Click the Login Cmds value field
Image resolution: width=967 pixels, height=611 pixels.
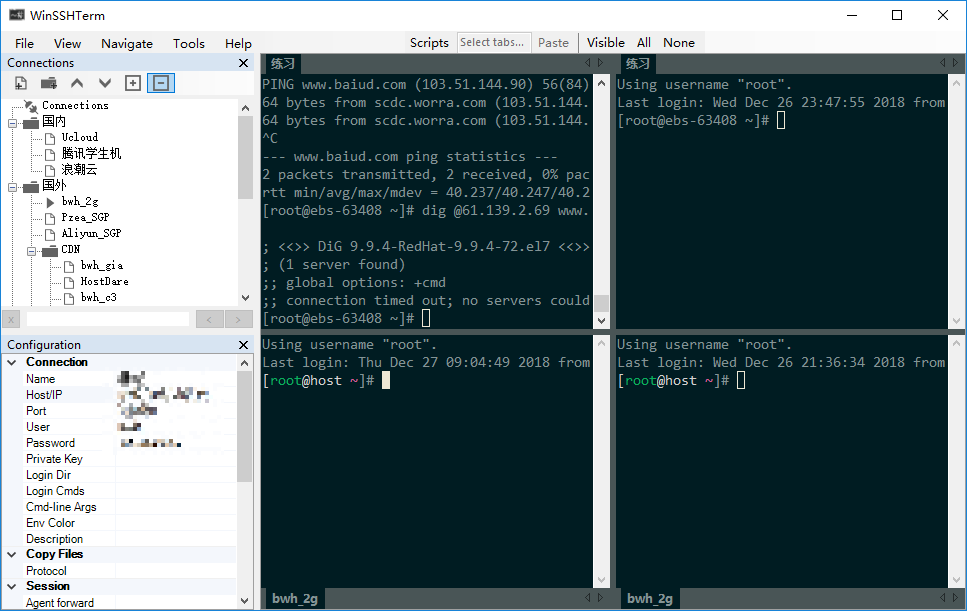coord(176,491)
